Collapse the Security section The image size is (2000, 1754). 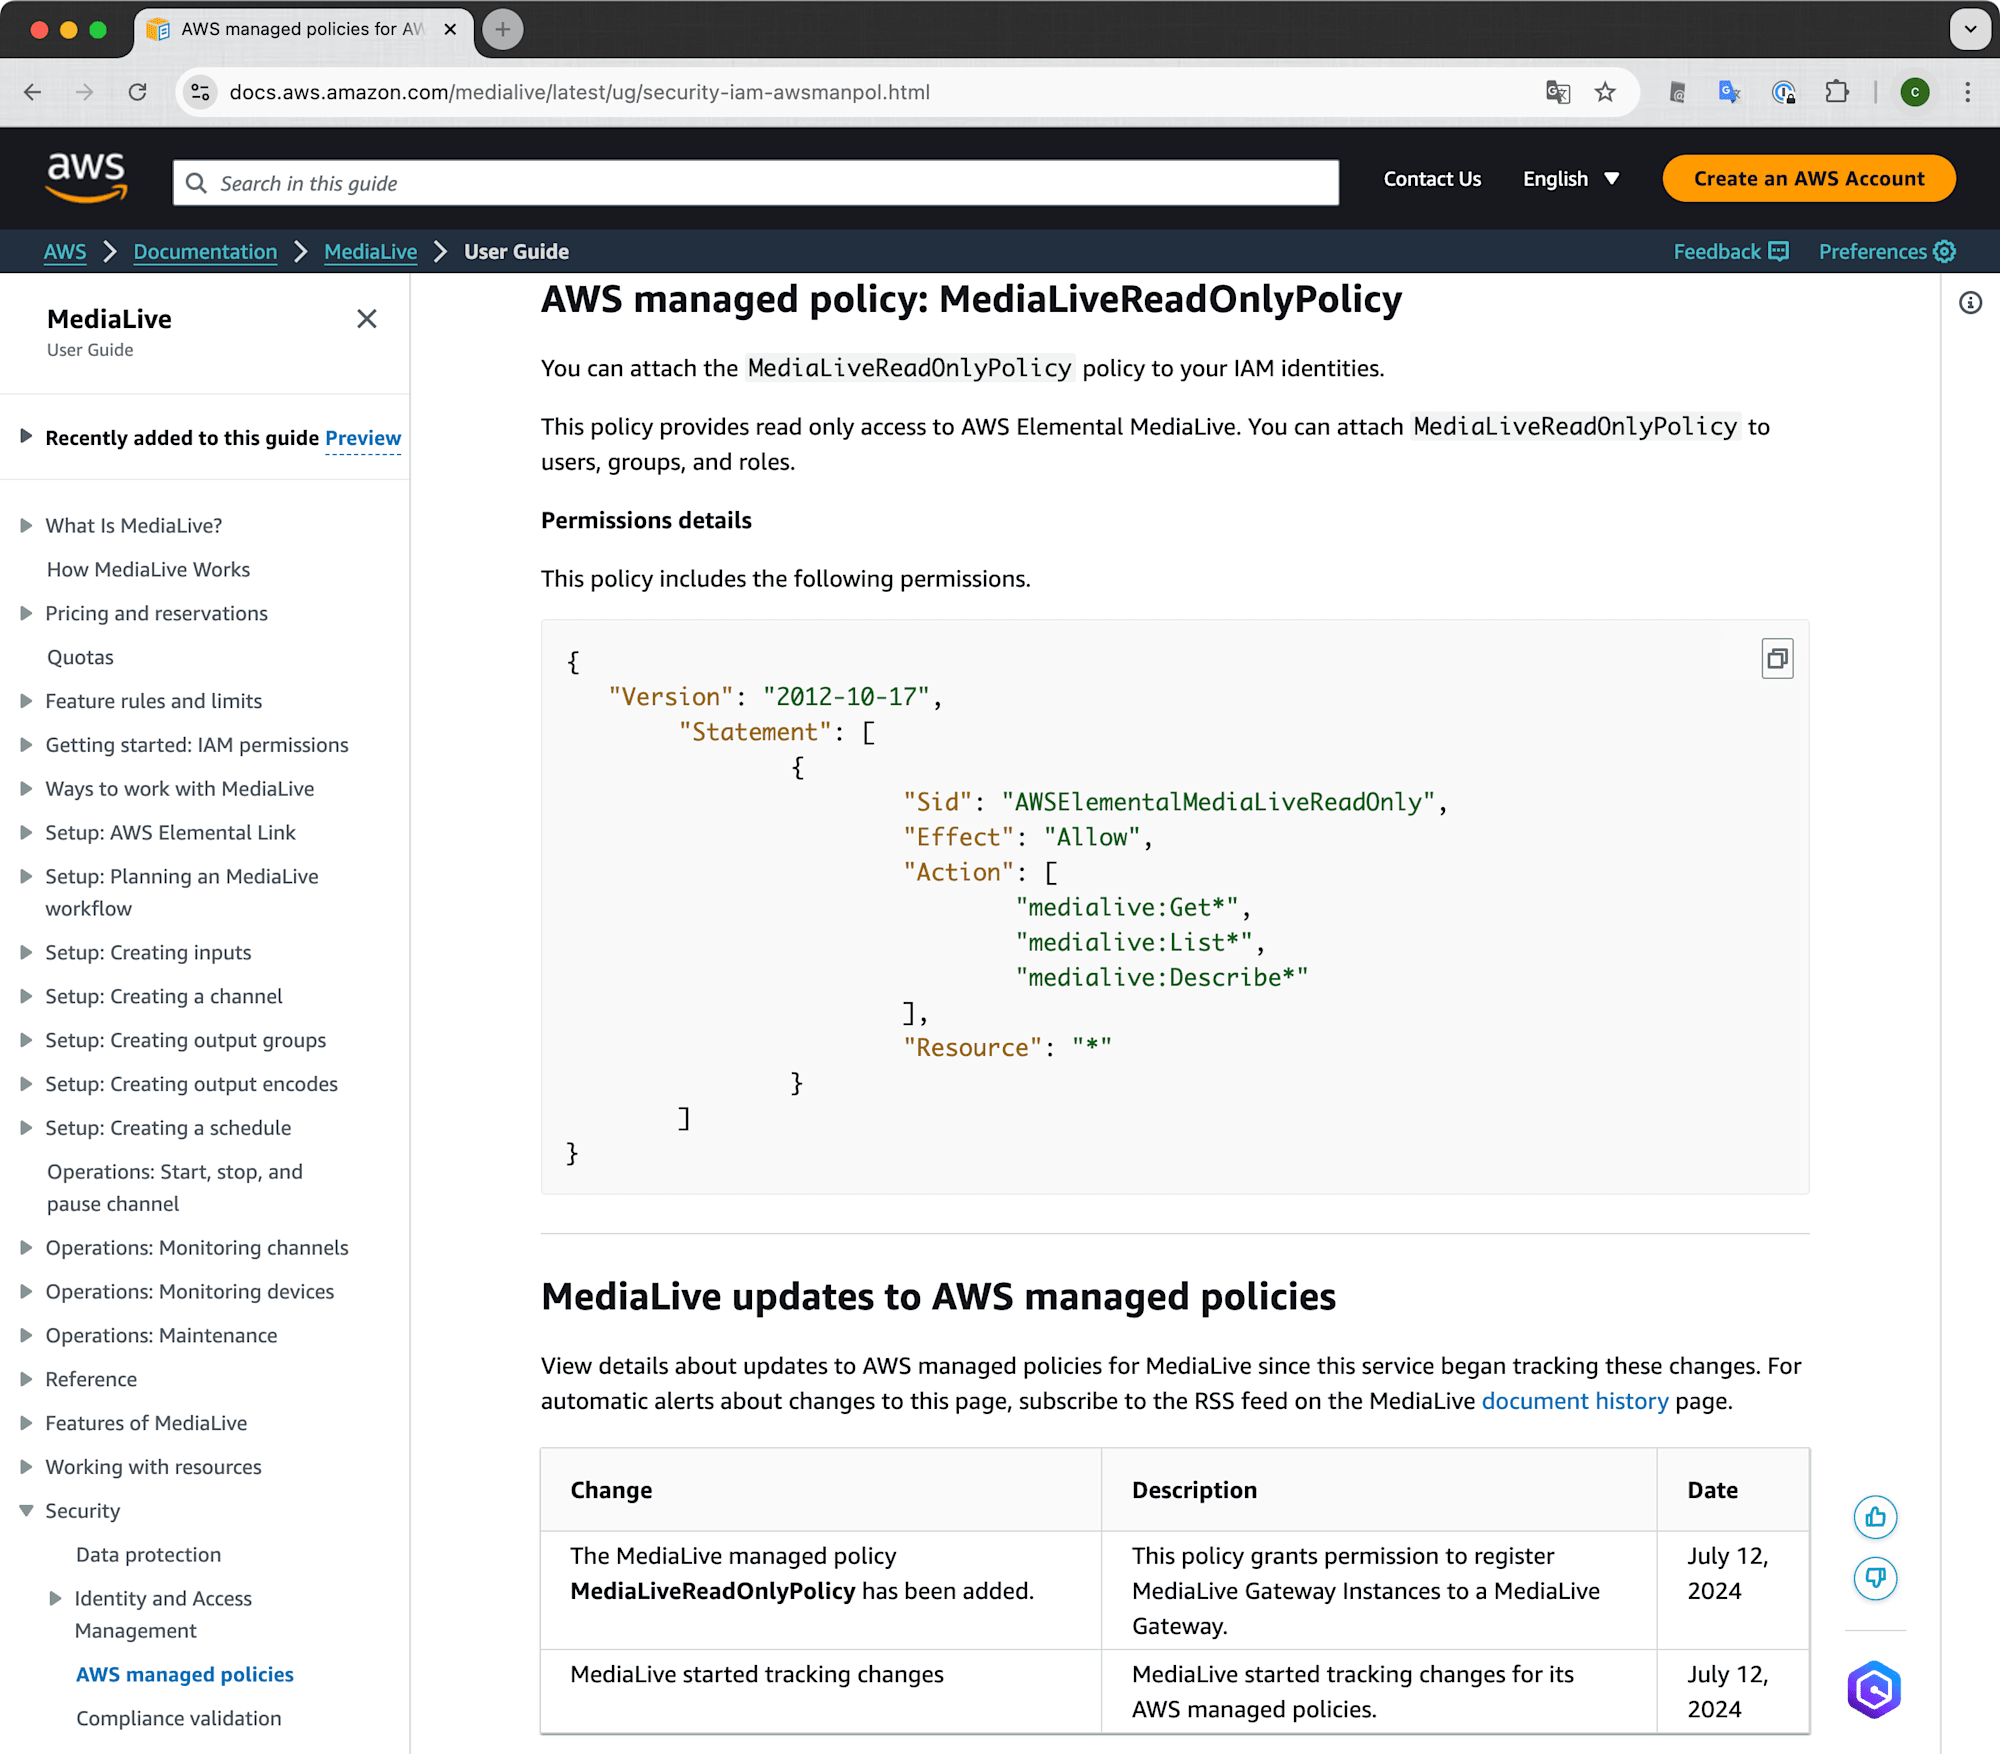pyautogui.click(x=26, y=1511)
